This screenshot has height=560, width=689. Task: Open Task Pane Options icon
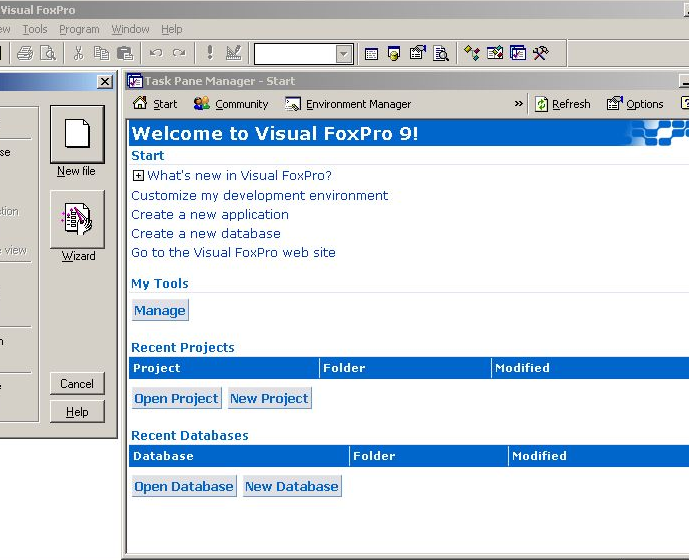615,104
